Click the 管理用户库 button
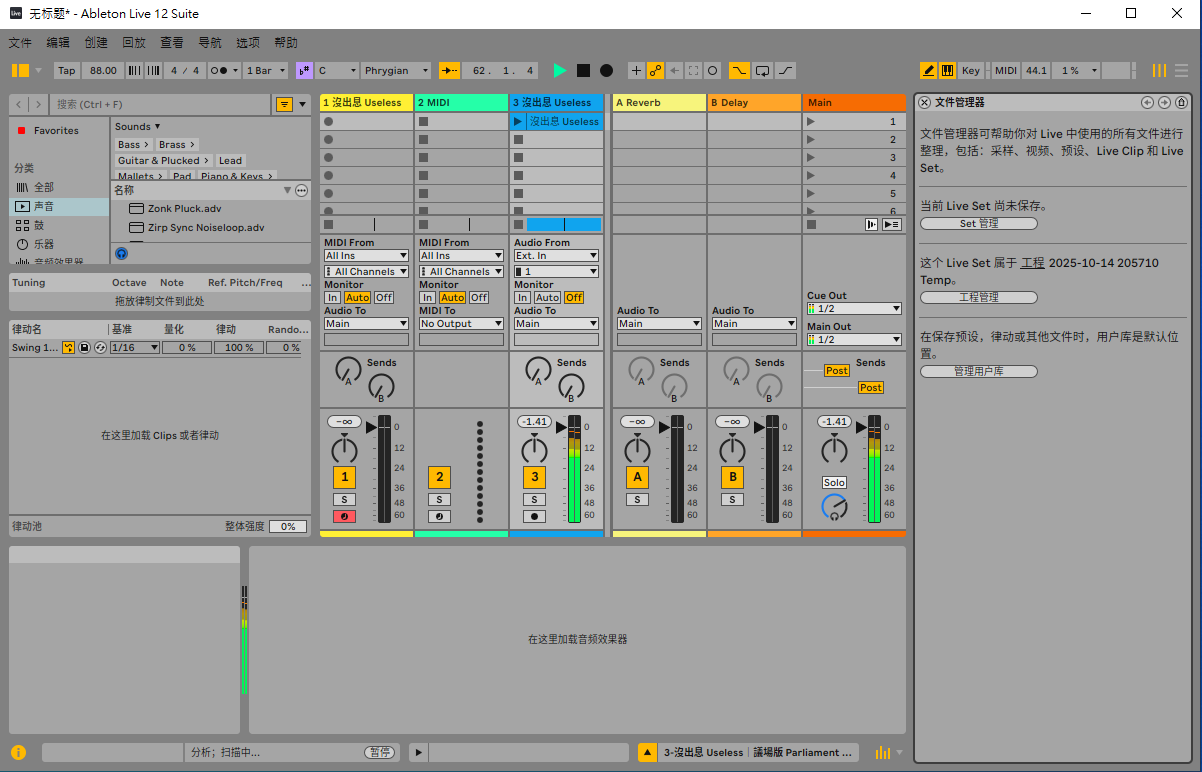This screenshot has height=772, width=1202. pyautogui.click(x=978, y=372)
